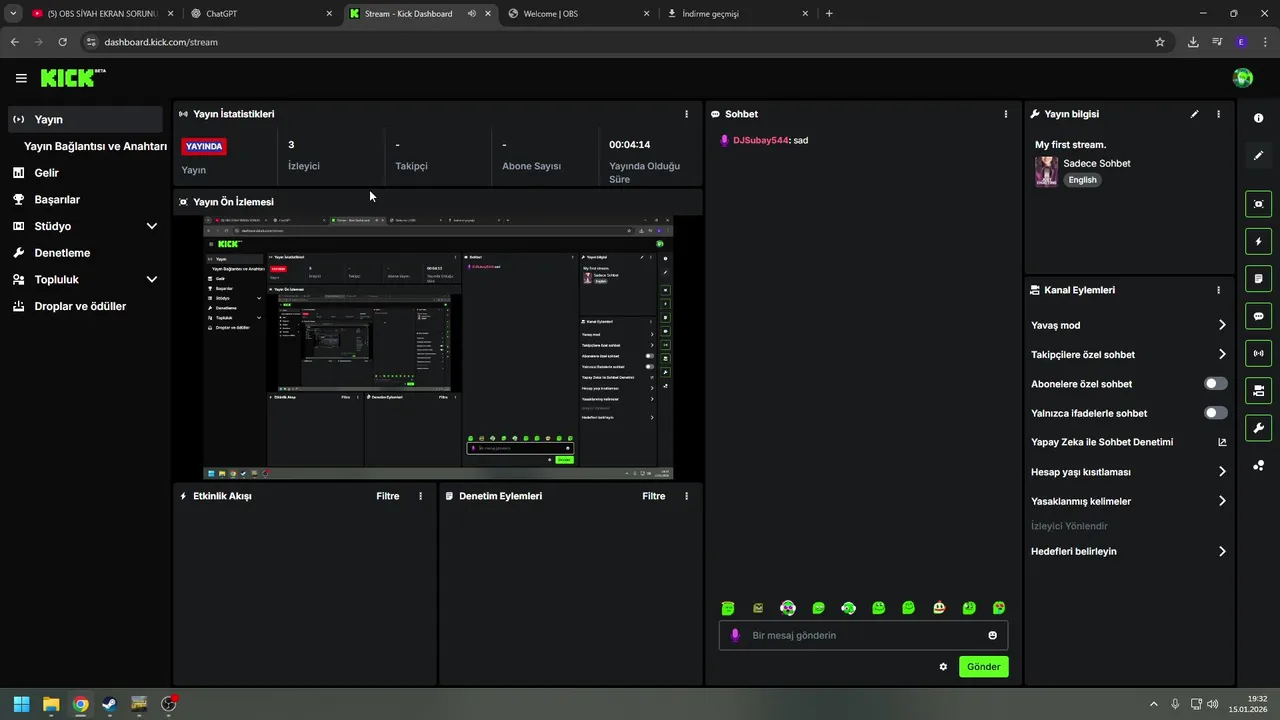
Task: Open the chat settings gear icon
Action: (943, 667)
